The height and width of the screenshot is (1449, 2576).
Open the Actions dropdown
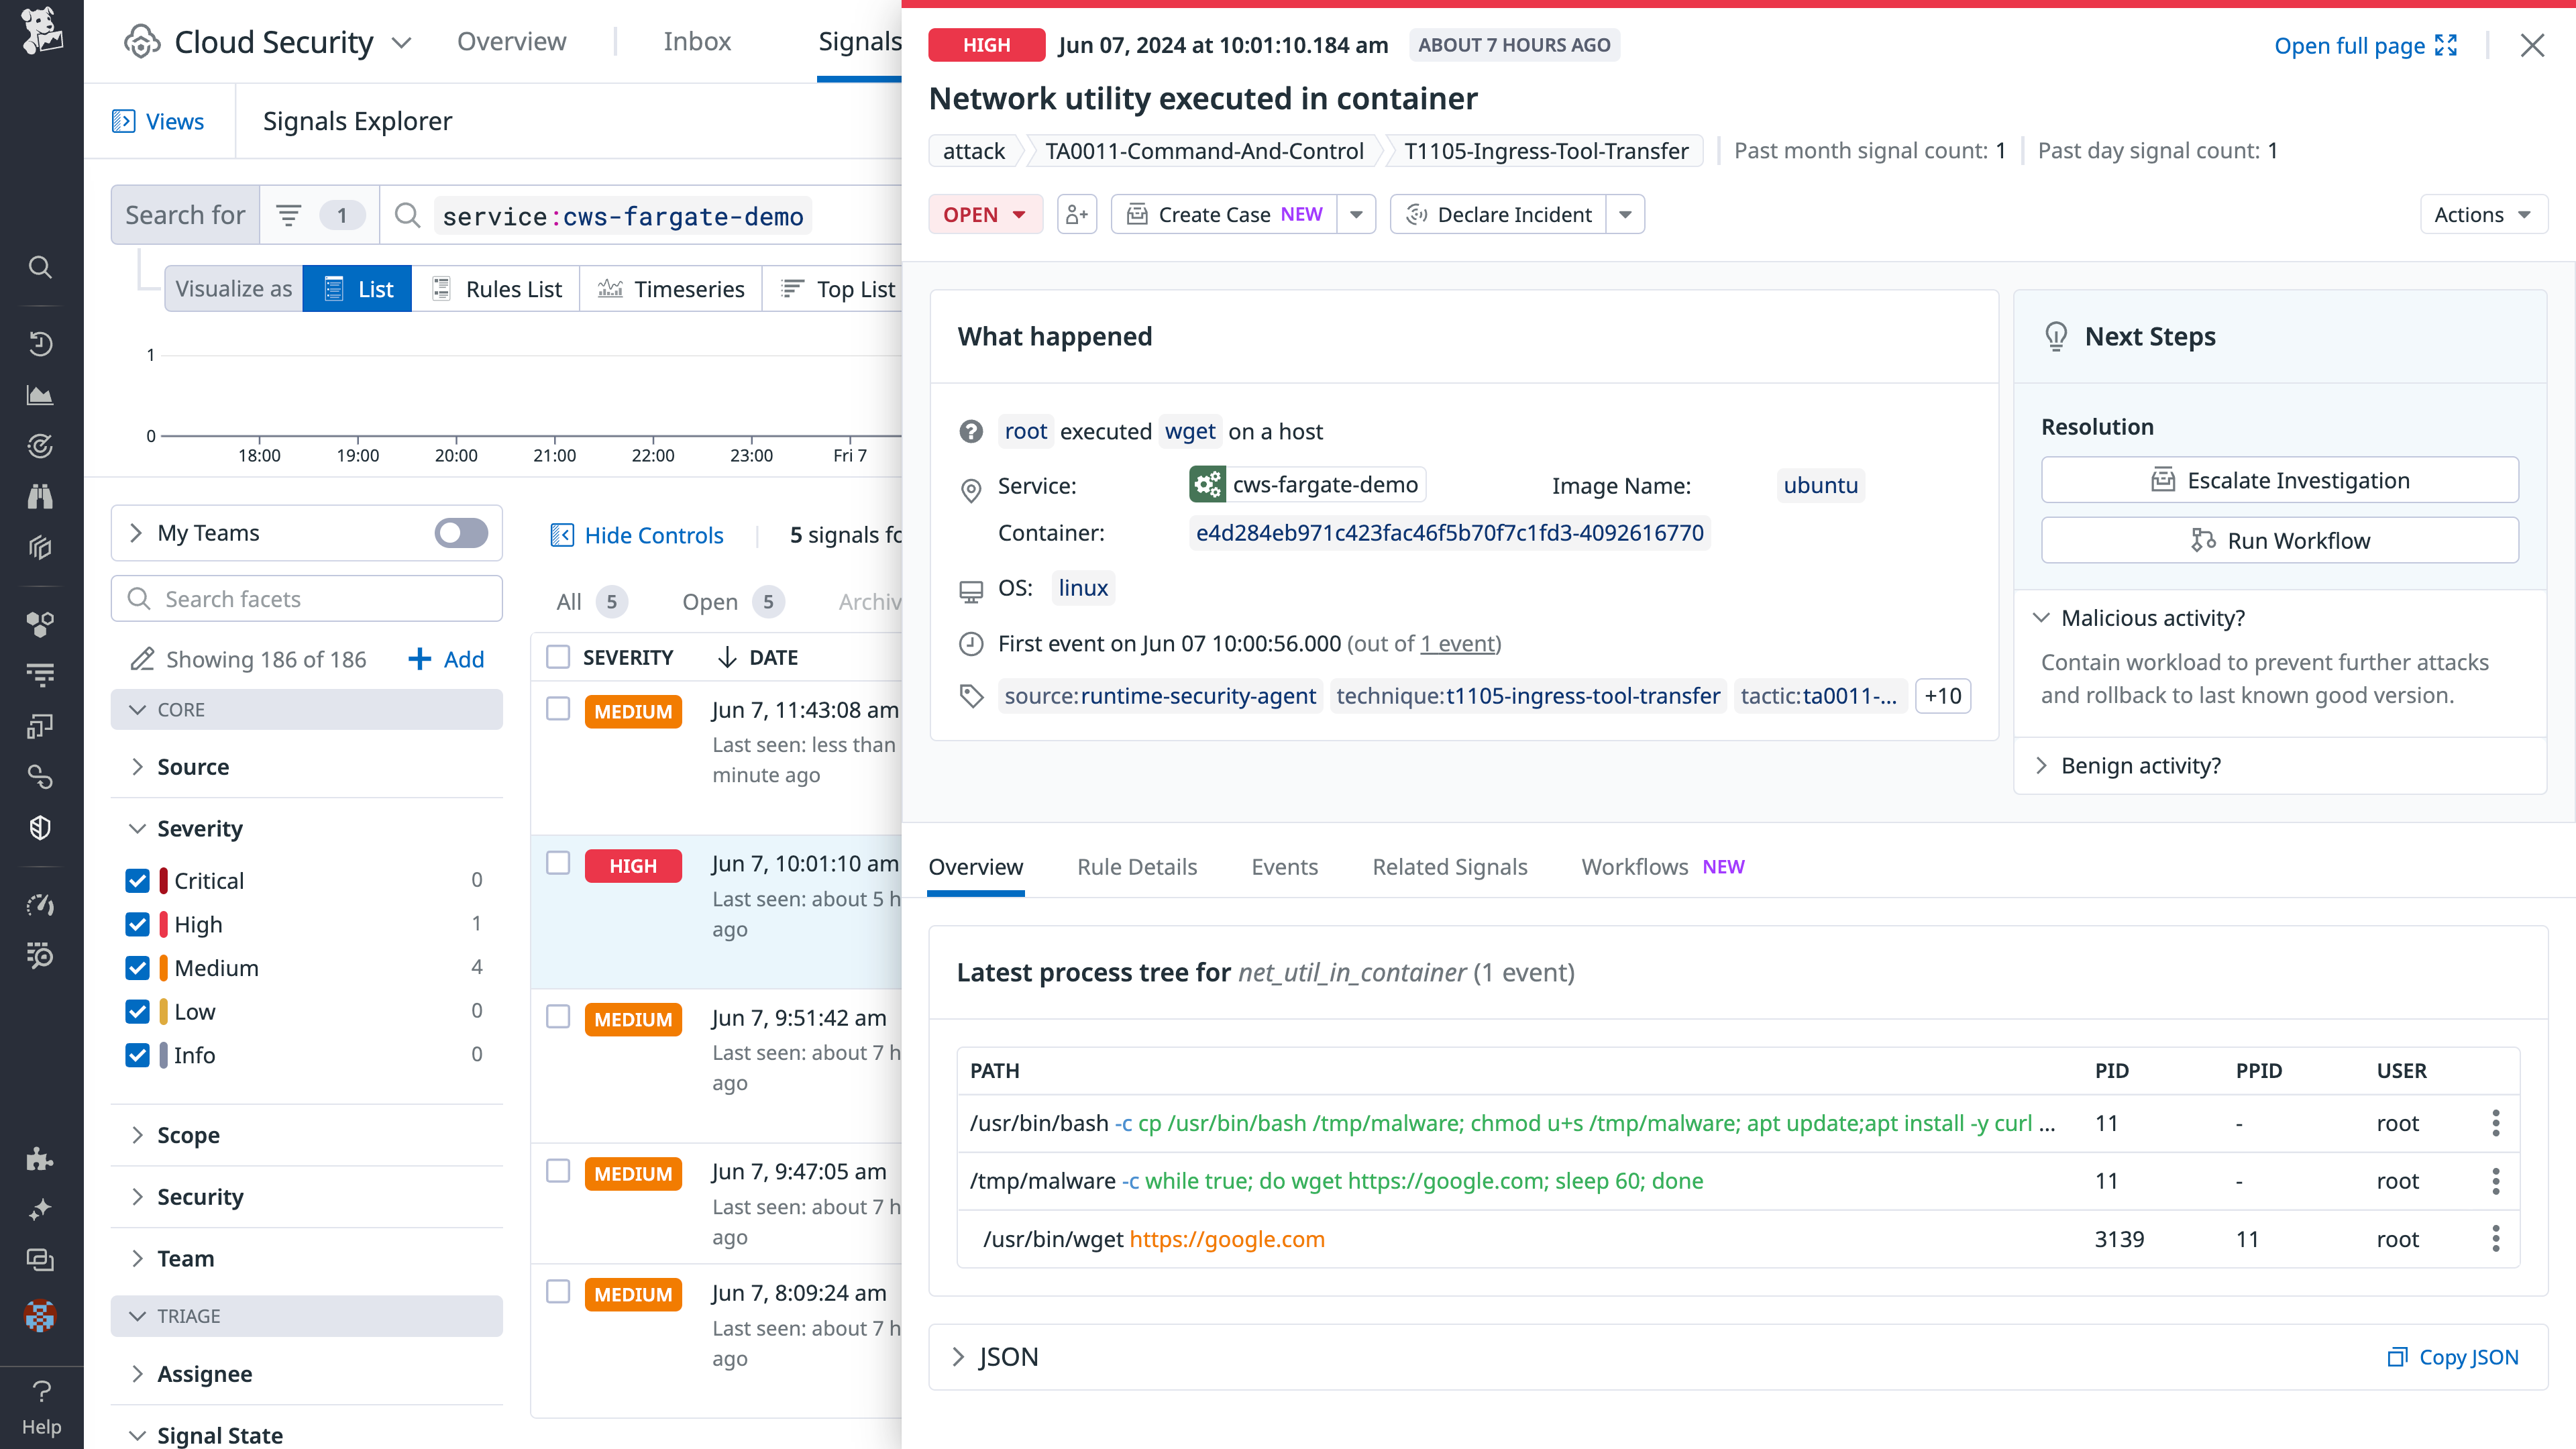coord(2483,213)
